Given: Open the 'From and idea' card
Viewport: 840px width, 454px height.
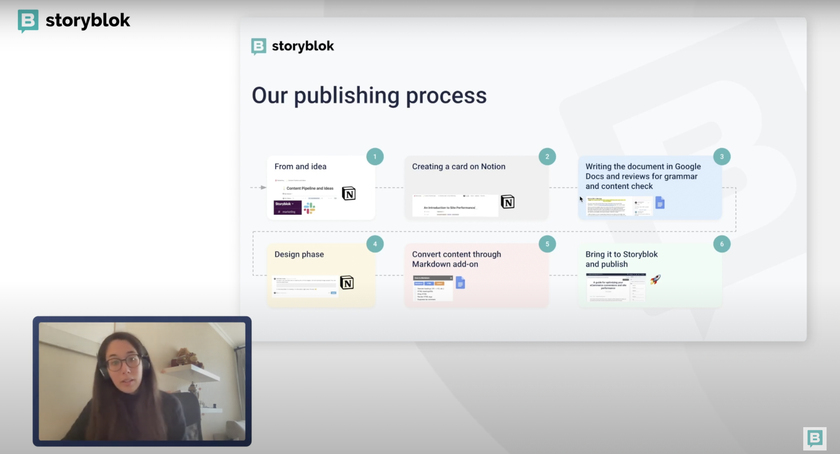Looking at the screenshot, I should point(321,188).
